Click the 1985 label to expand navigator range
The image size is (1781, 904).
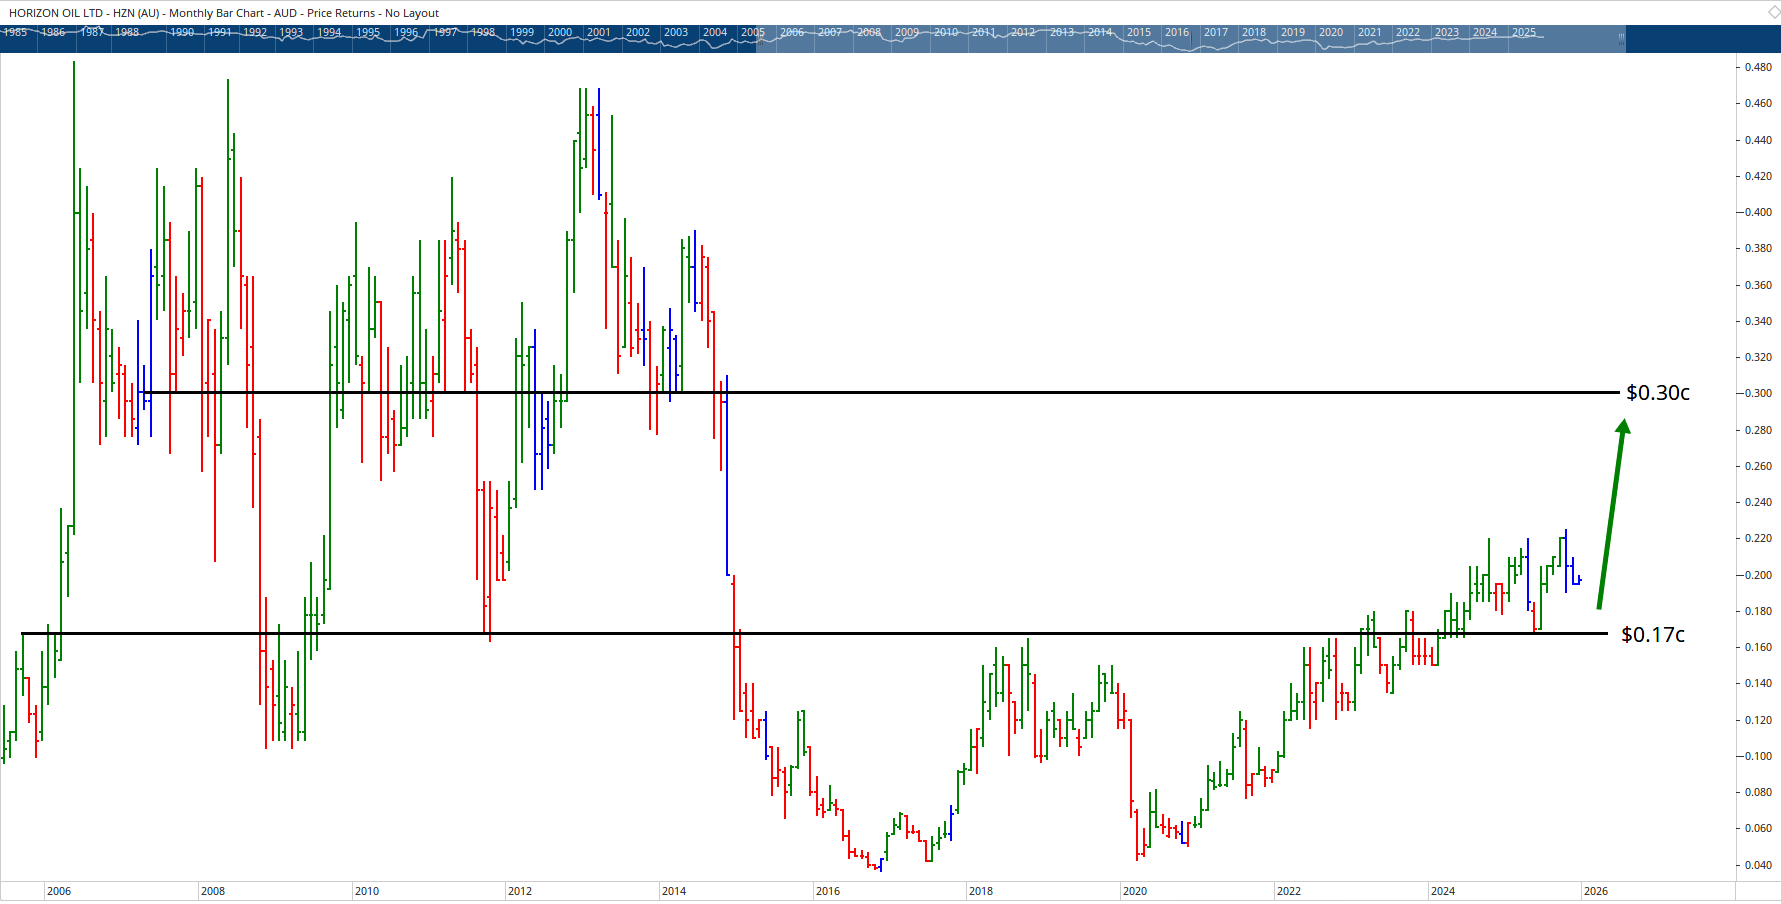coord(16,32)
